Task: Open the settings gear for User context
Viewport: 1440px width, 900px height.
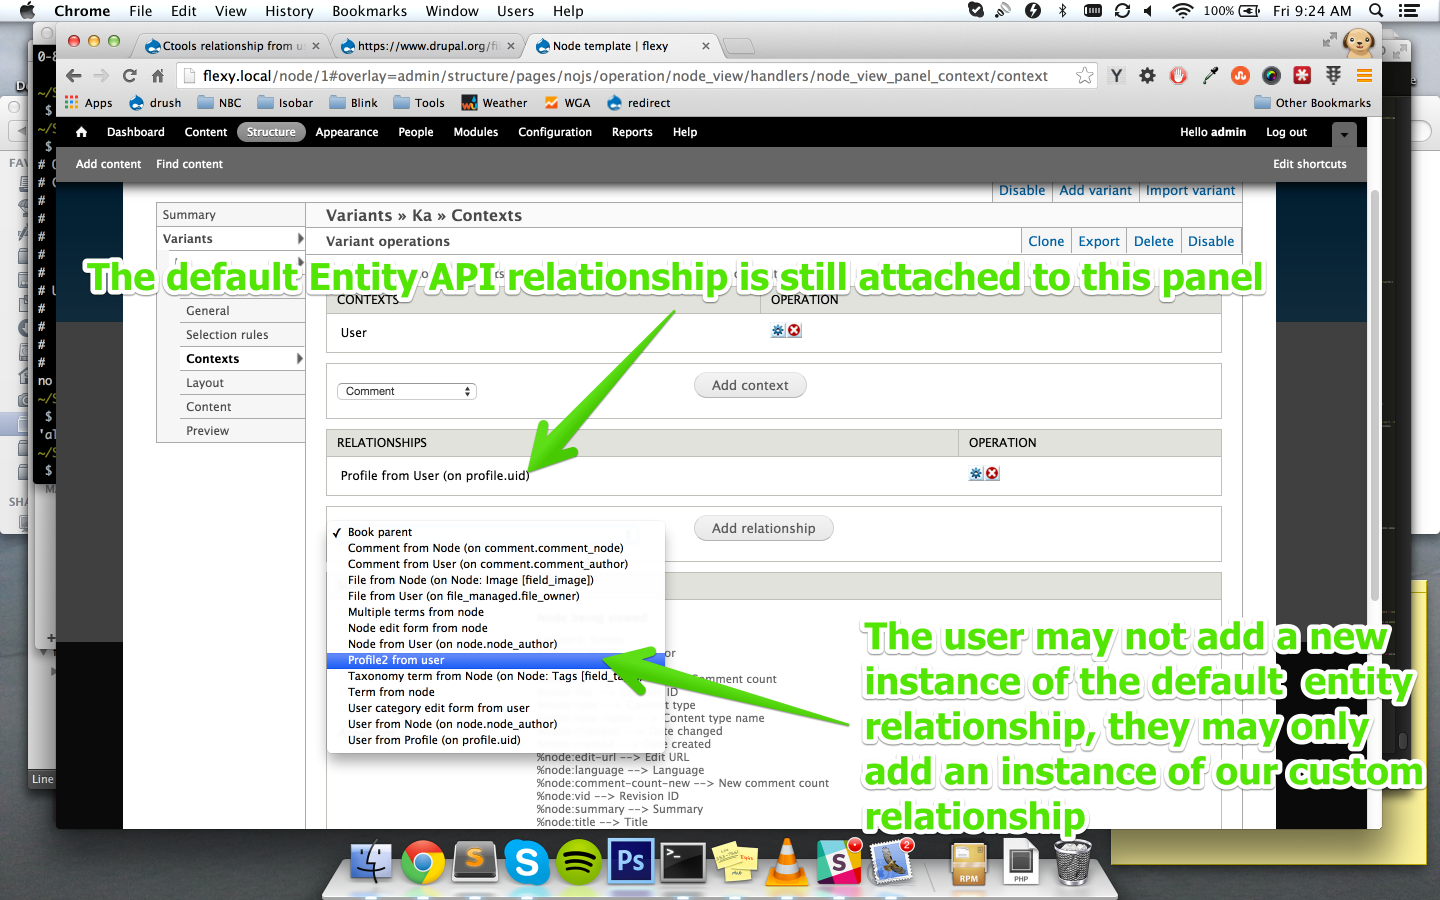Action: pos(778,331)
